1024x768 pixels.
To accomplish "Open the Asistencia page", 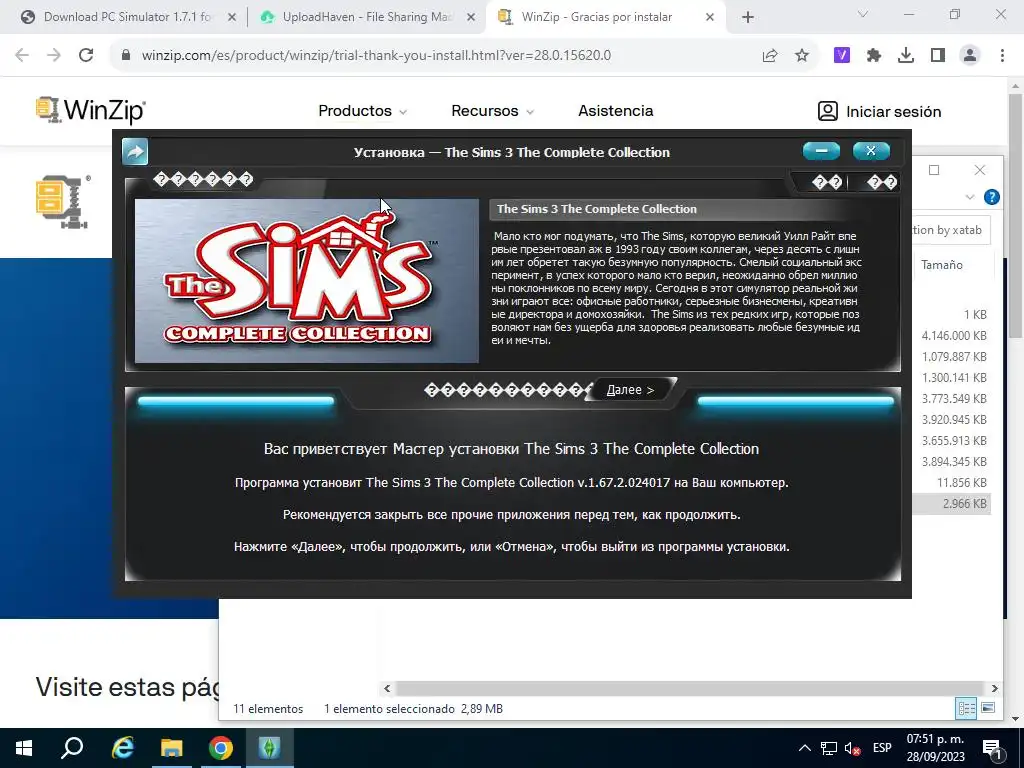I will pos(616,111).
